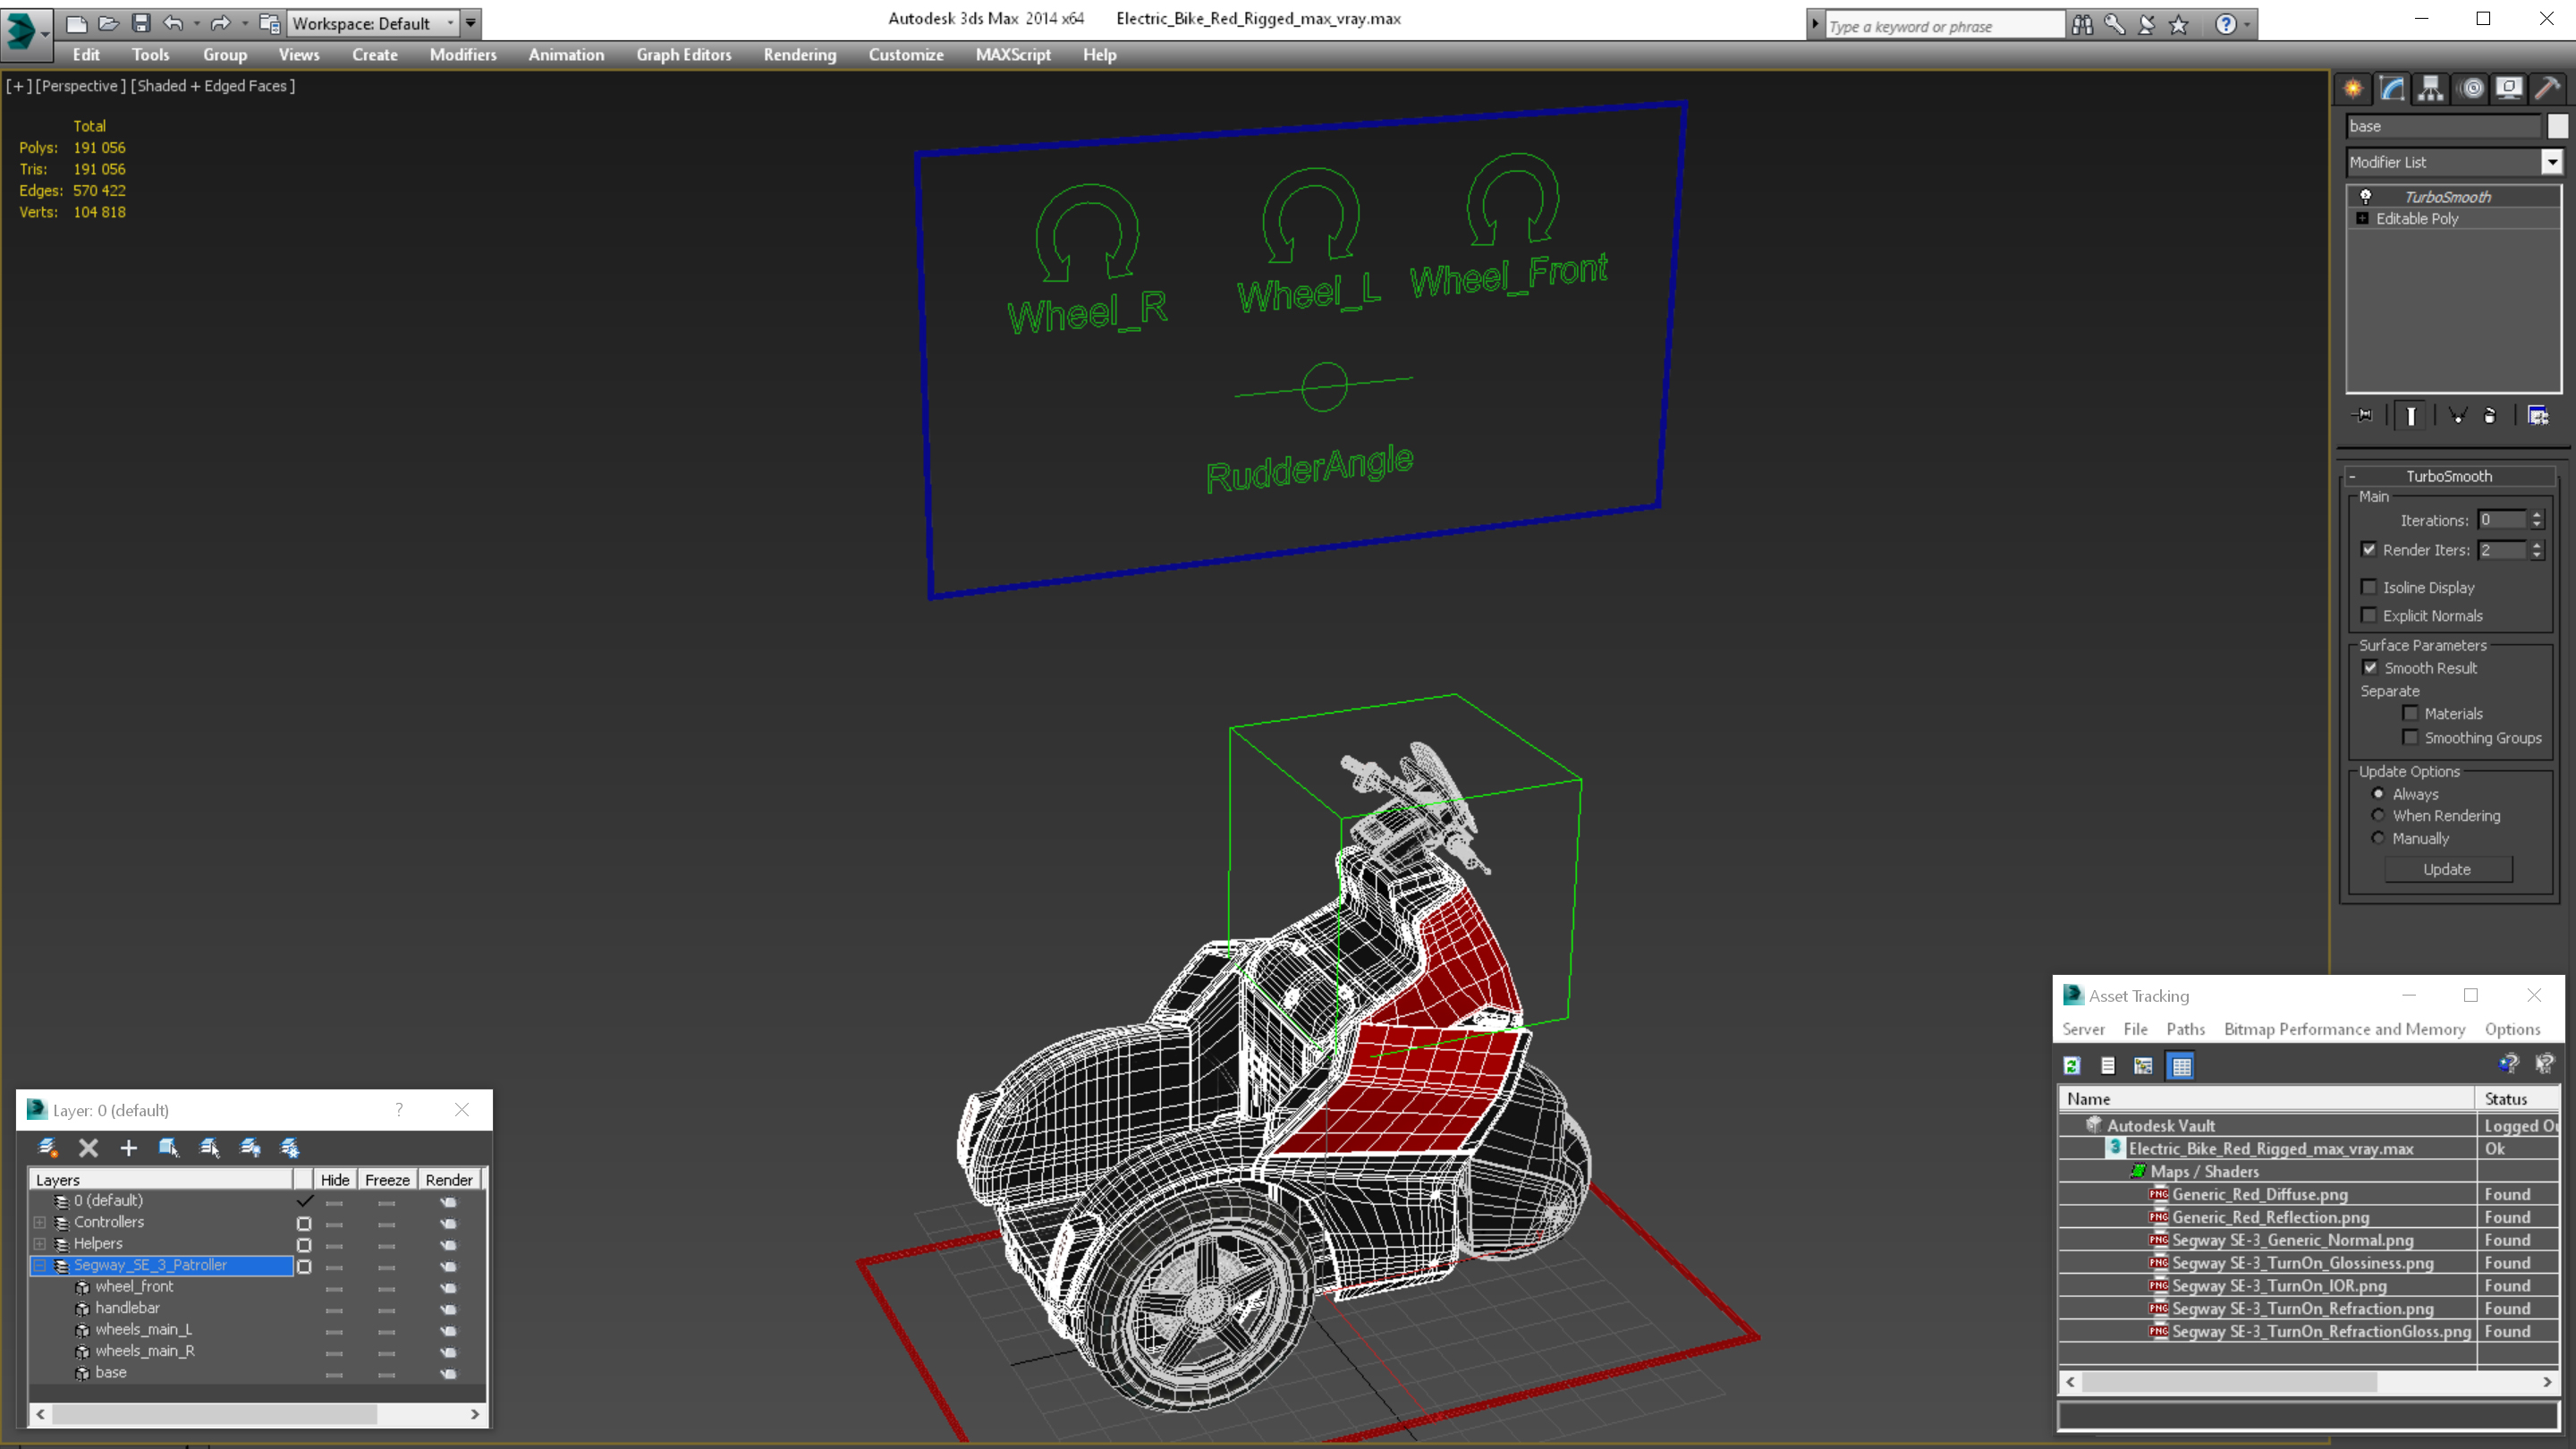Click Freeze/Unfreeze All Layers snowflake icon
Image resolution: width=2576 pixels, height=1449 pixels.
click(290, 1148)
